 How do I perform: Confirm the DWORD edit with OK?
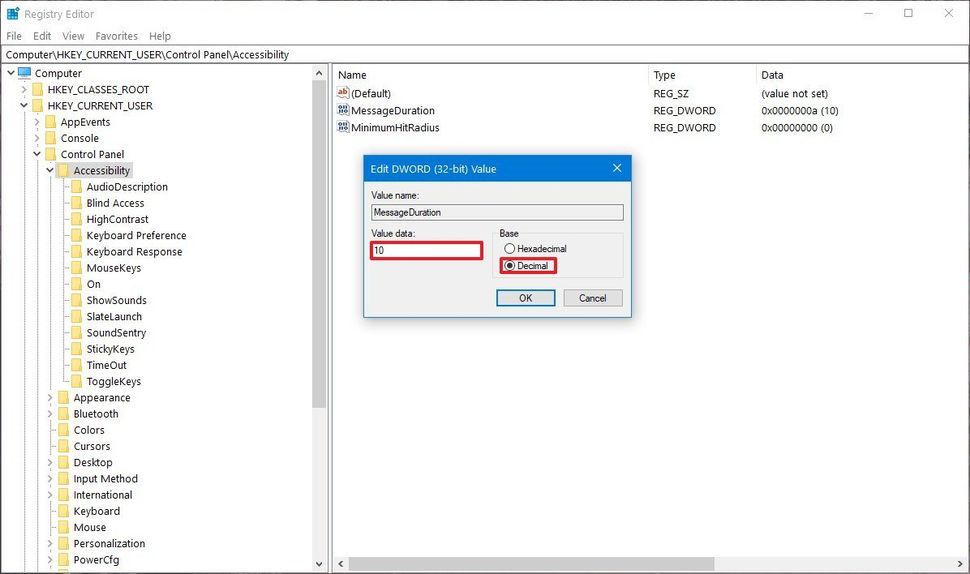(x=525, y=298)
